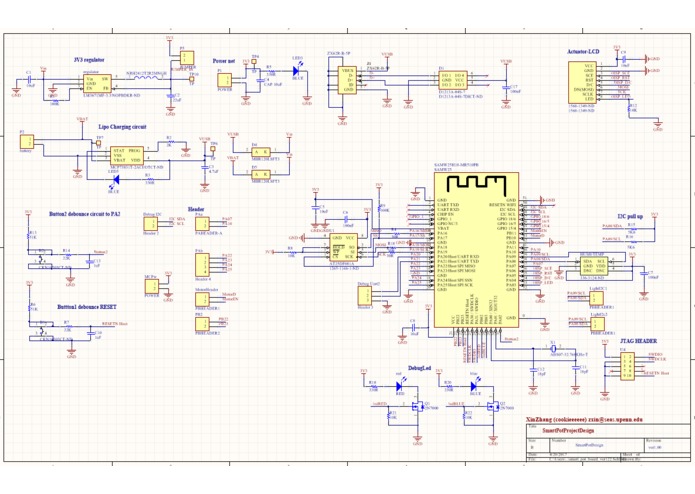Select the blue LED1 diode in Power net

point(296,71)
